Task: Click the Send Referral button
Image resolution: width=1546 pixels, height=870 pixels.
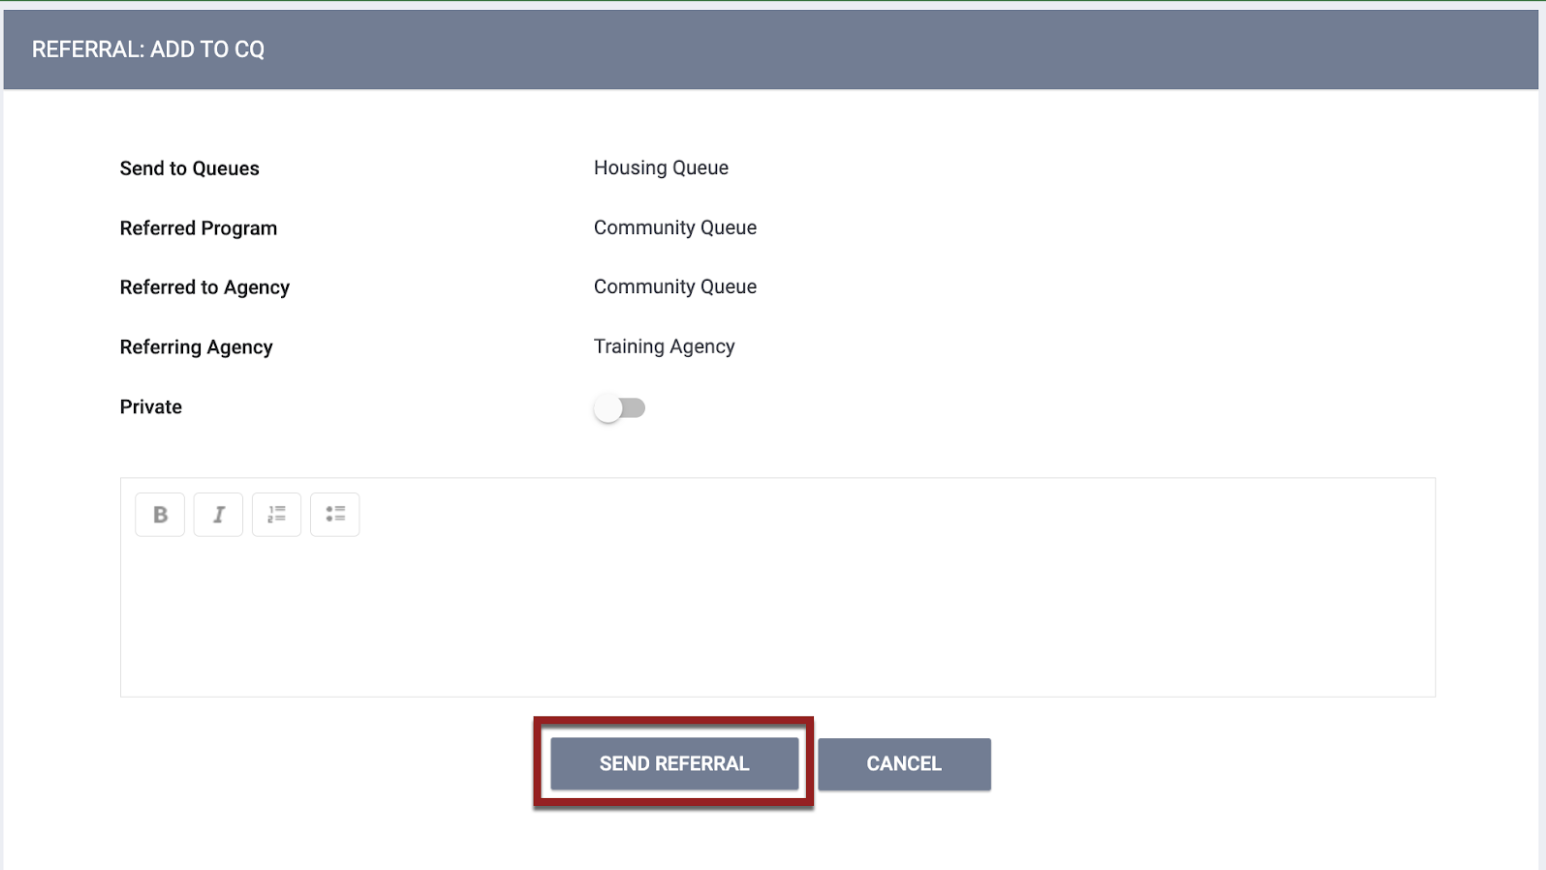Action: 674,764
